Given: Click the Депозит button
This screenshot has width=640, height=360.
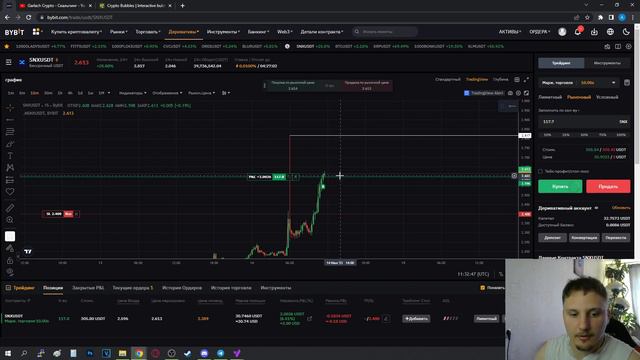Looking at the screenshot, I should click(x=552, y=238).
